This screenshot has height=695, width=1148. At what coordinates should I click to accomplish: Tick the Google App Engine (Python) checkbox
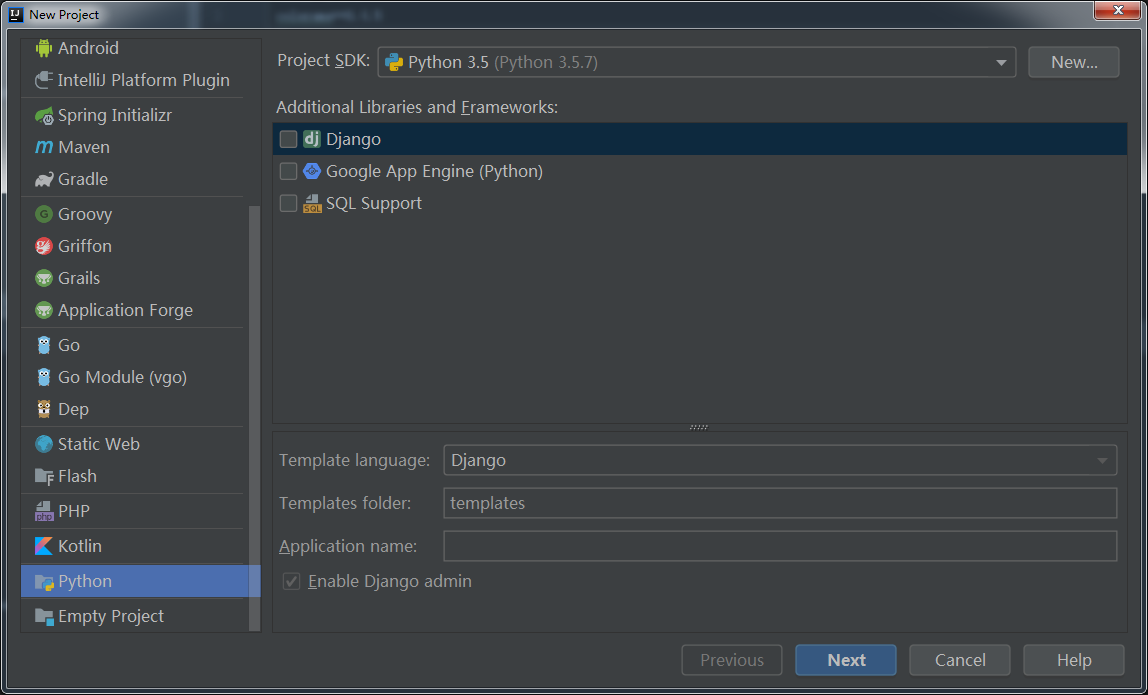[288, 171]
